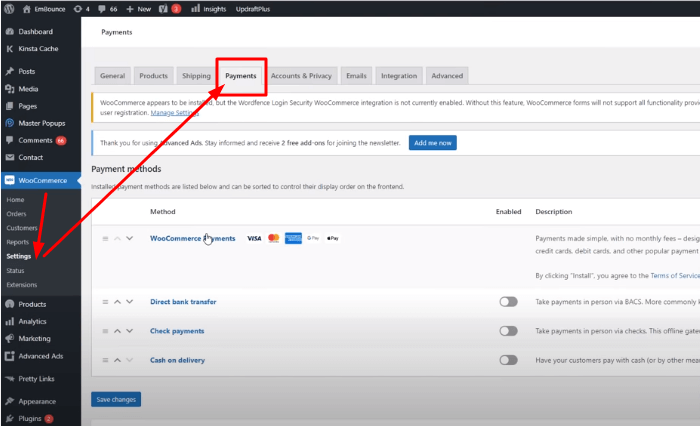The image size is (700, 426).
Task: Open WooCommerce Customers submenu
Action: pyautogui.click(x=22, y=228)
